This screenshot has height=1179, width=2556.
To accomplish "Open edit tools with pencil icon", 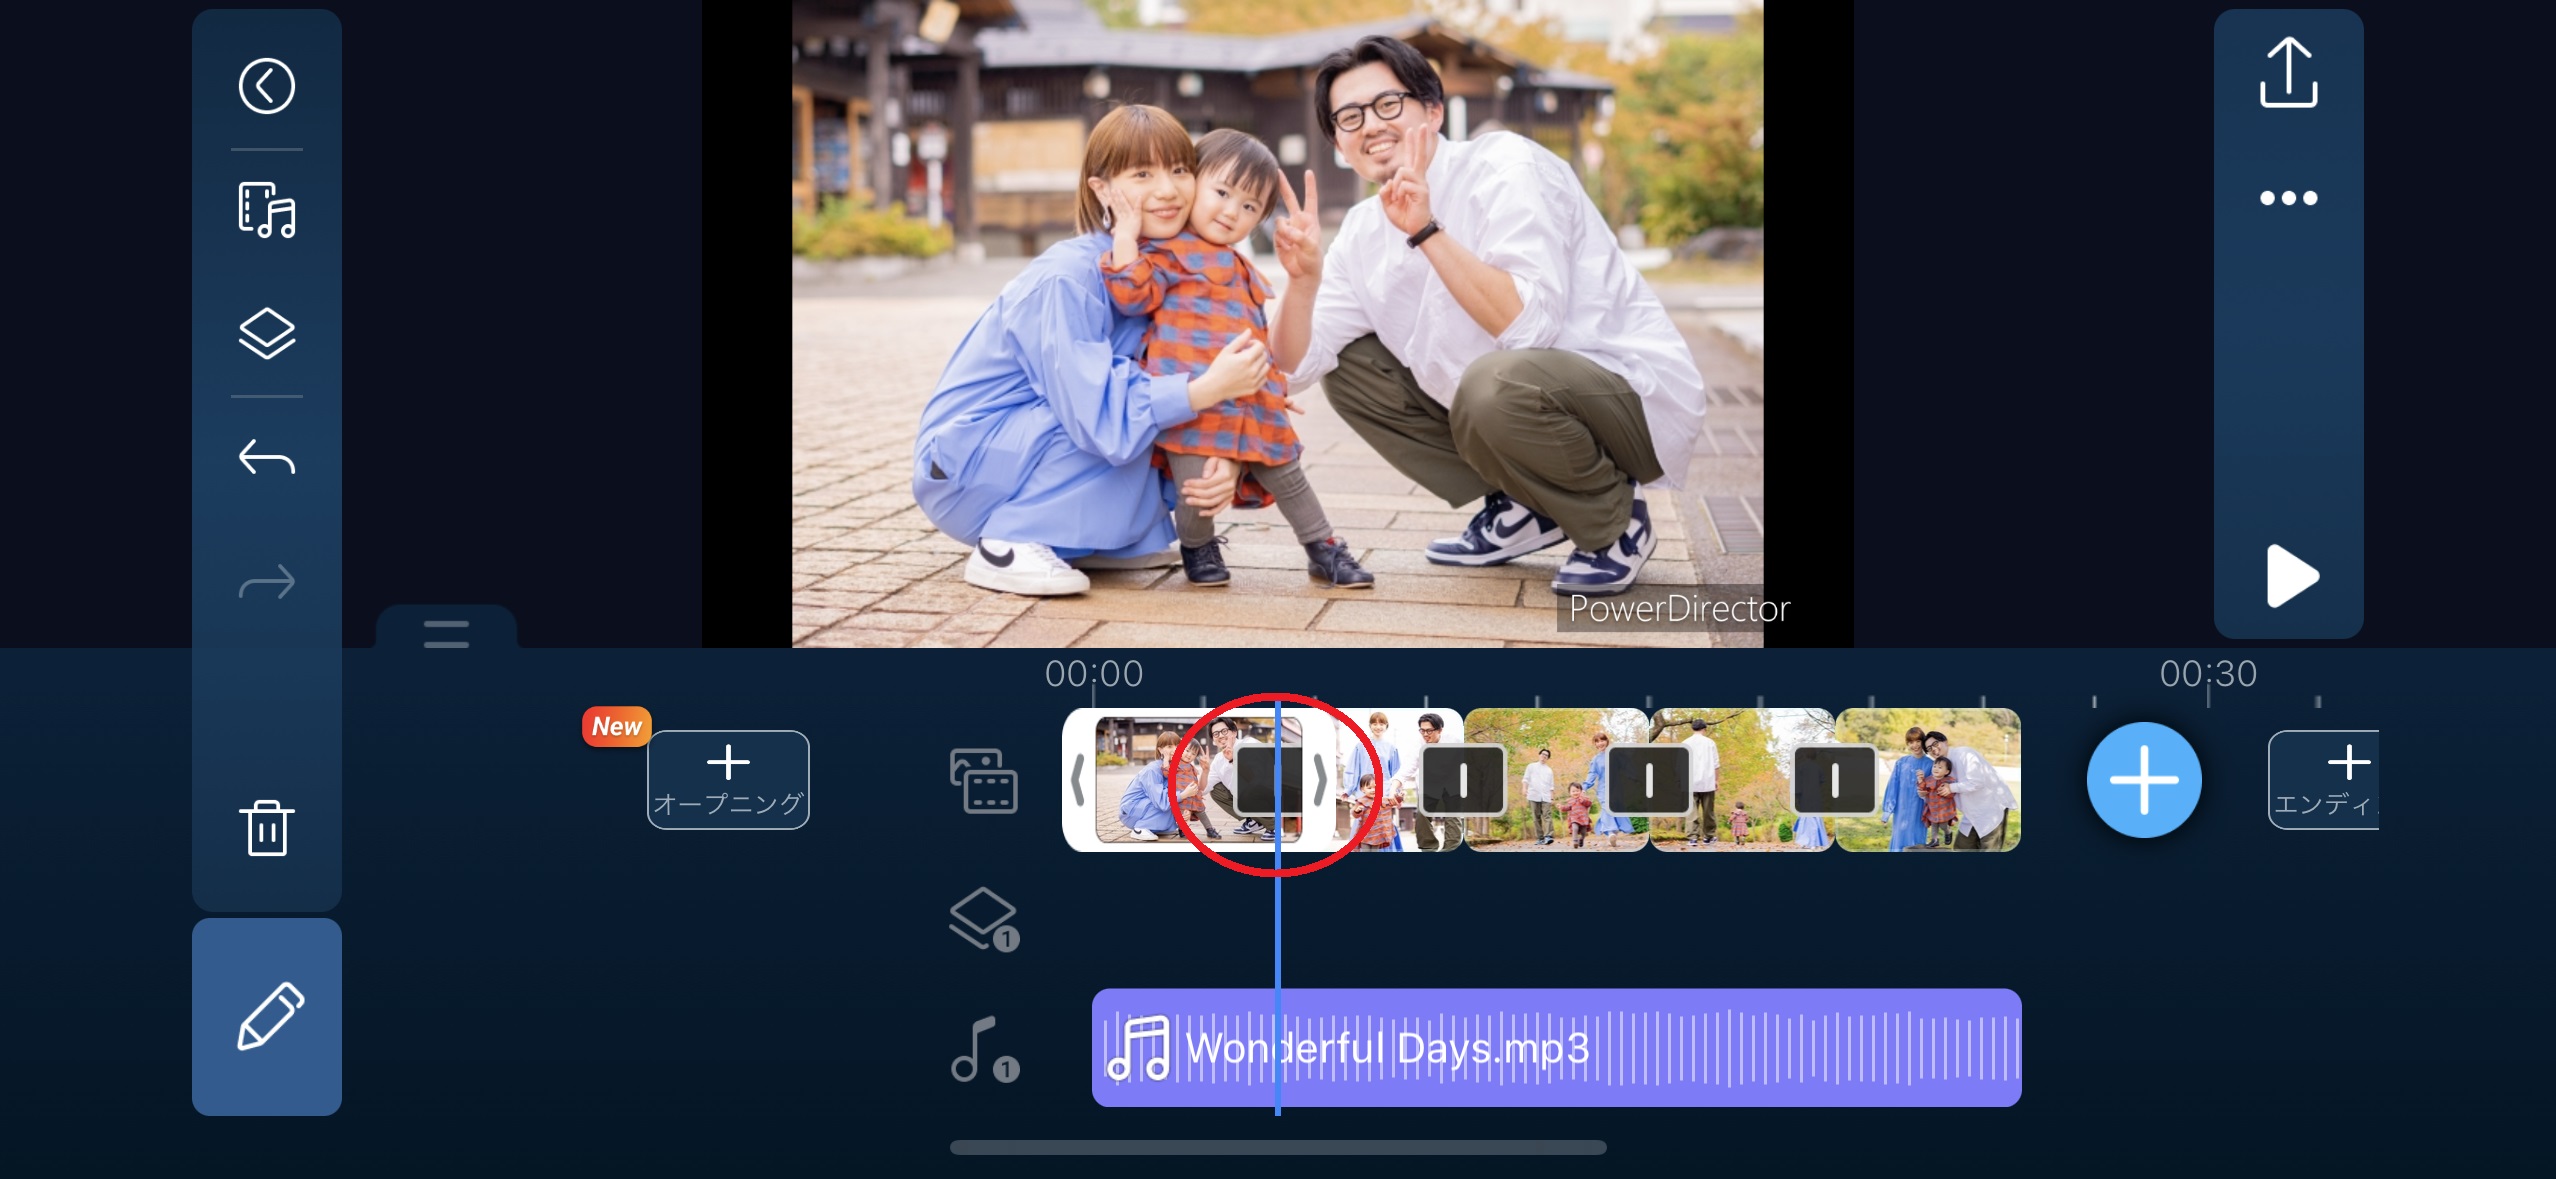I will click(x=268, y=1016).
